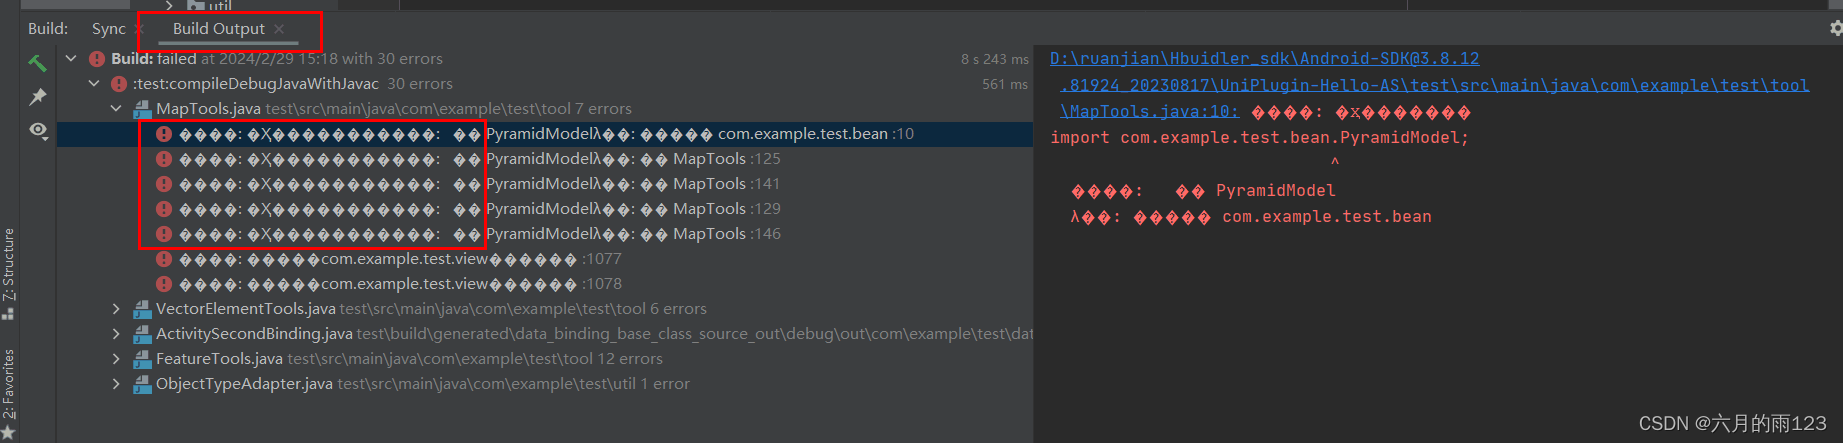This screenshot has width=1843, height=443.
Task: Select the PyramidModel MapTools error :129
Action: (x=545, y=209)
